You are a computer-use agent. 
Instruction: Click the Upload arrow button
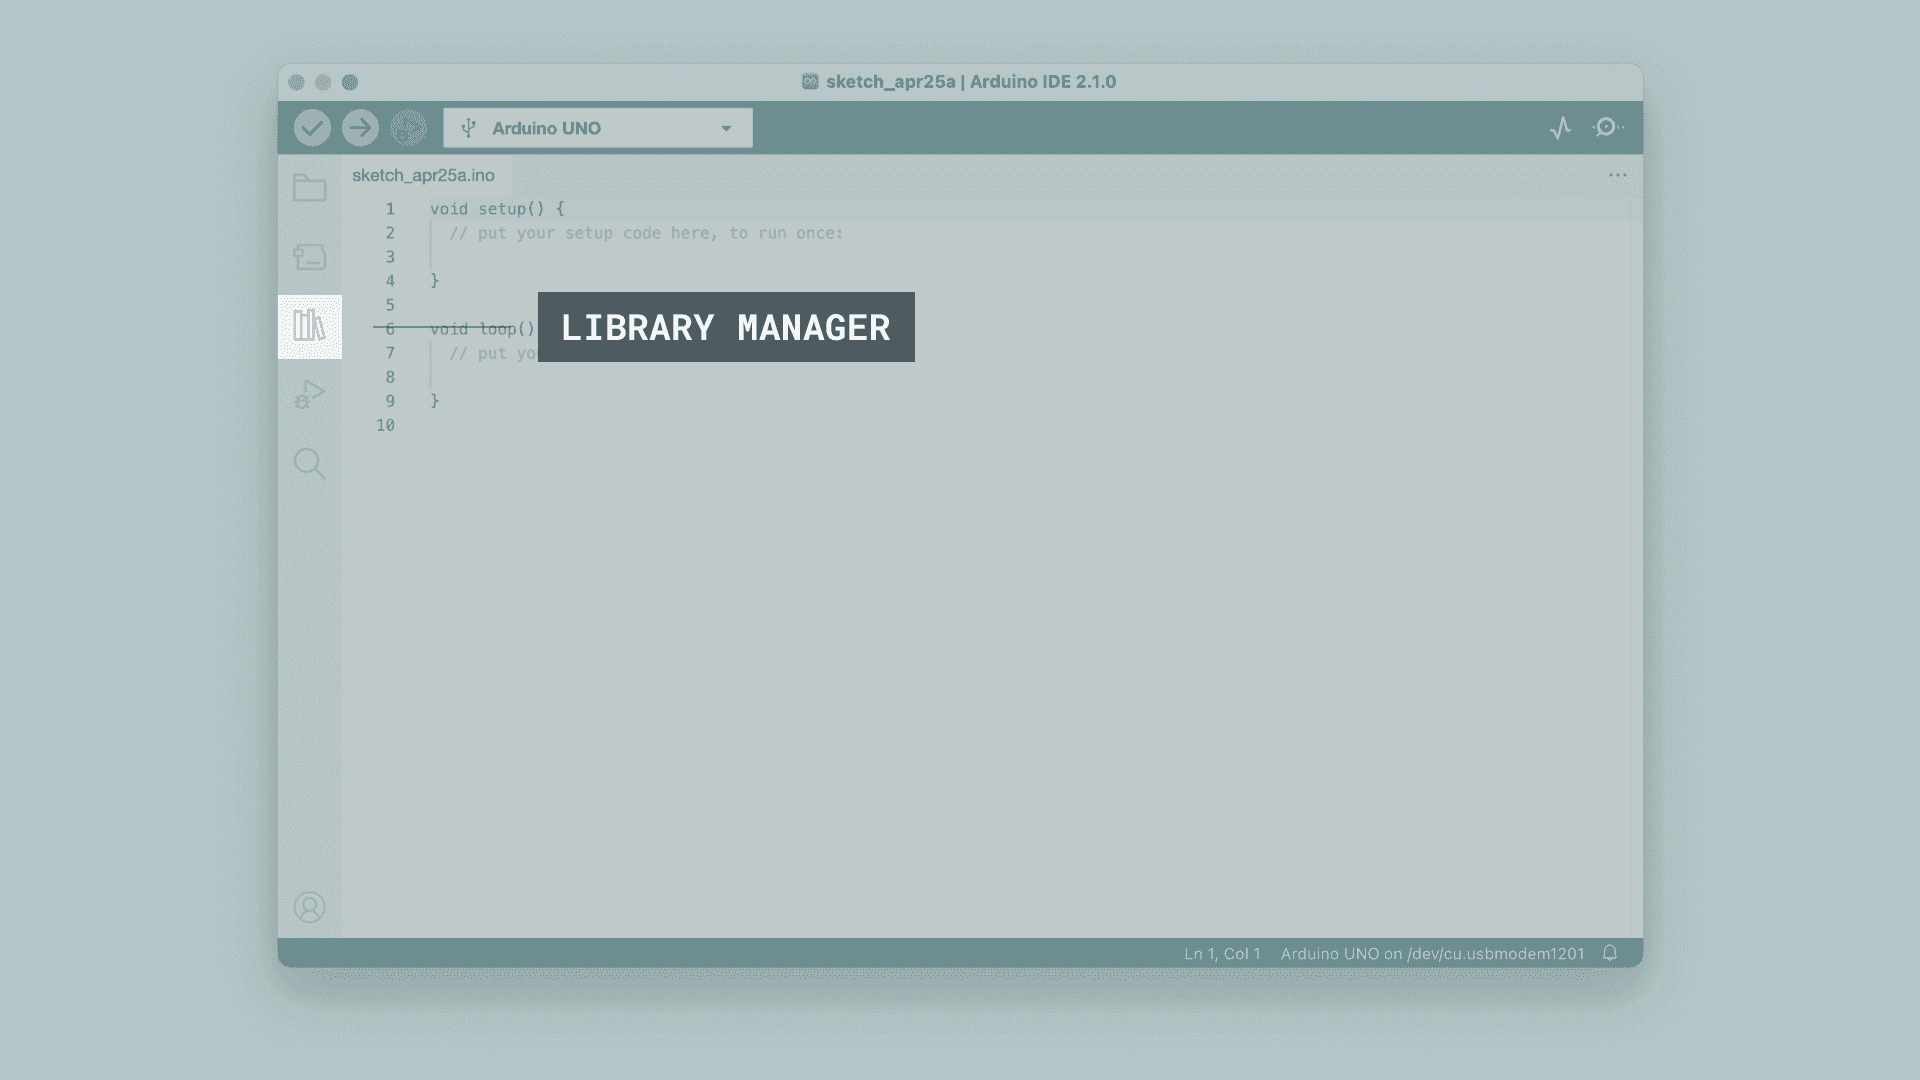(x=360, y=128)
